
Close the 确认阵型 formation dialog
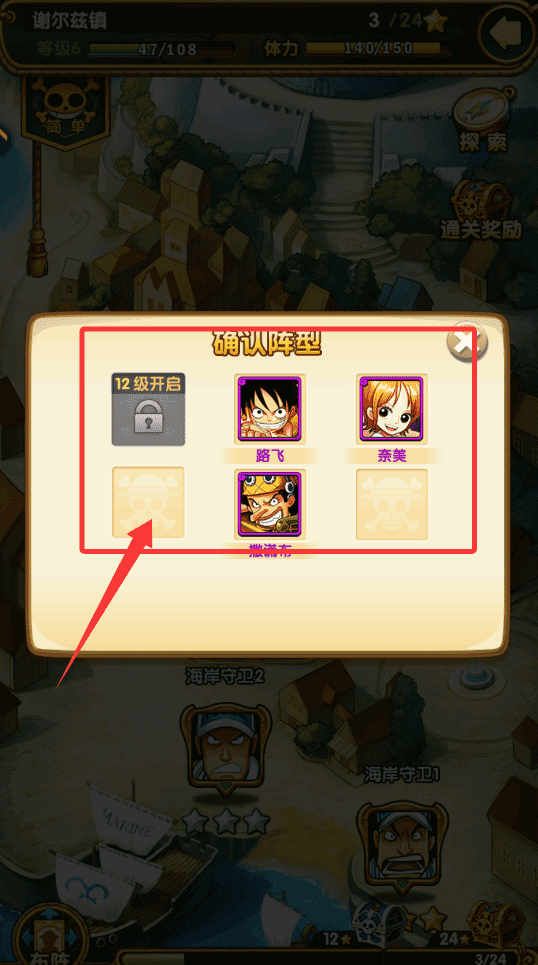coord(467,342)
